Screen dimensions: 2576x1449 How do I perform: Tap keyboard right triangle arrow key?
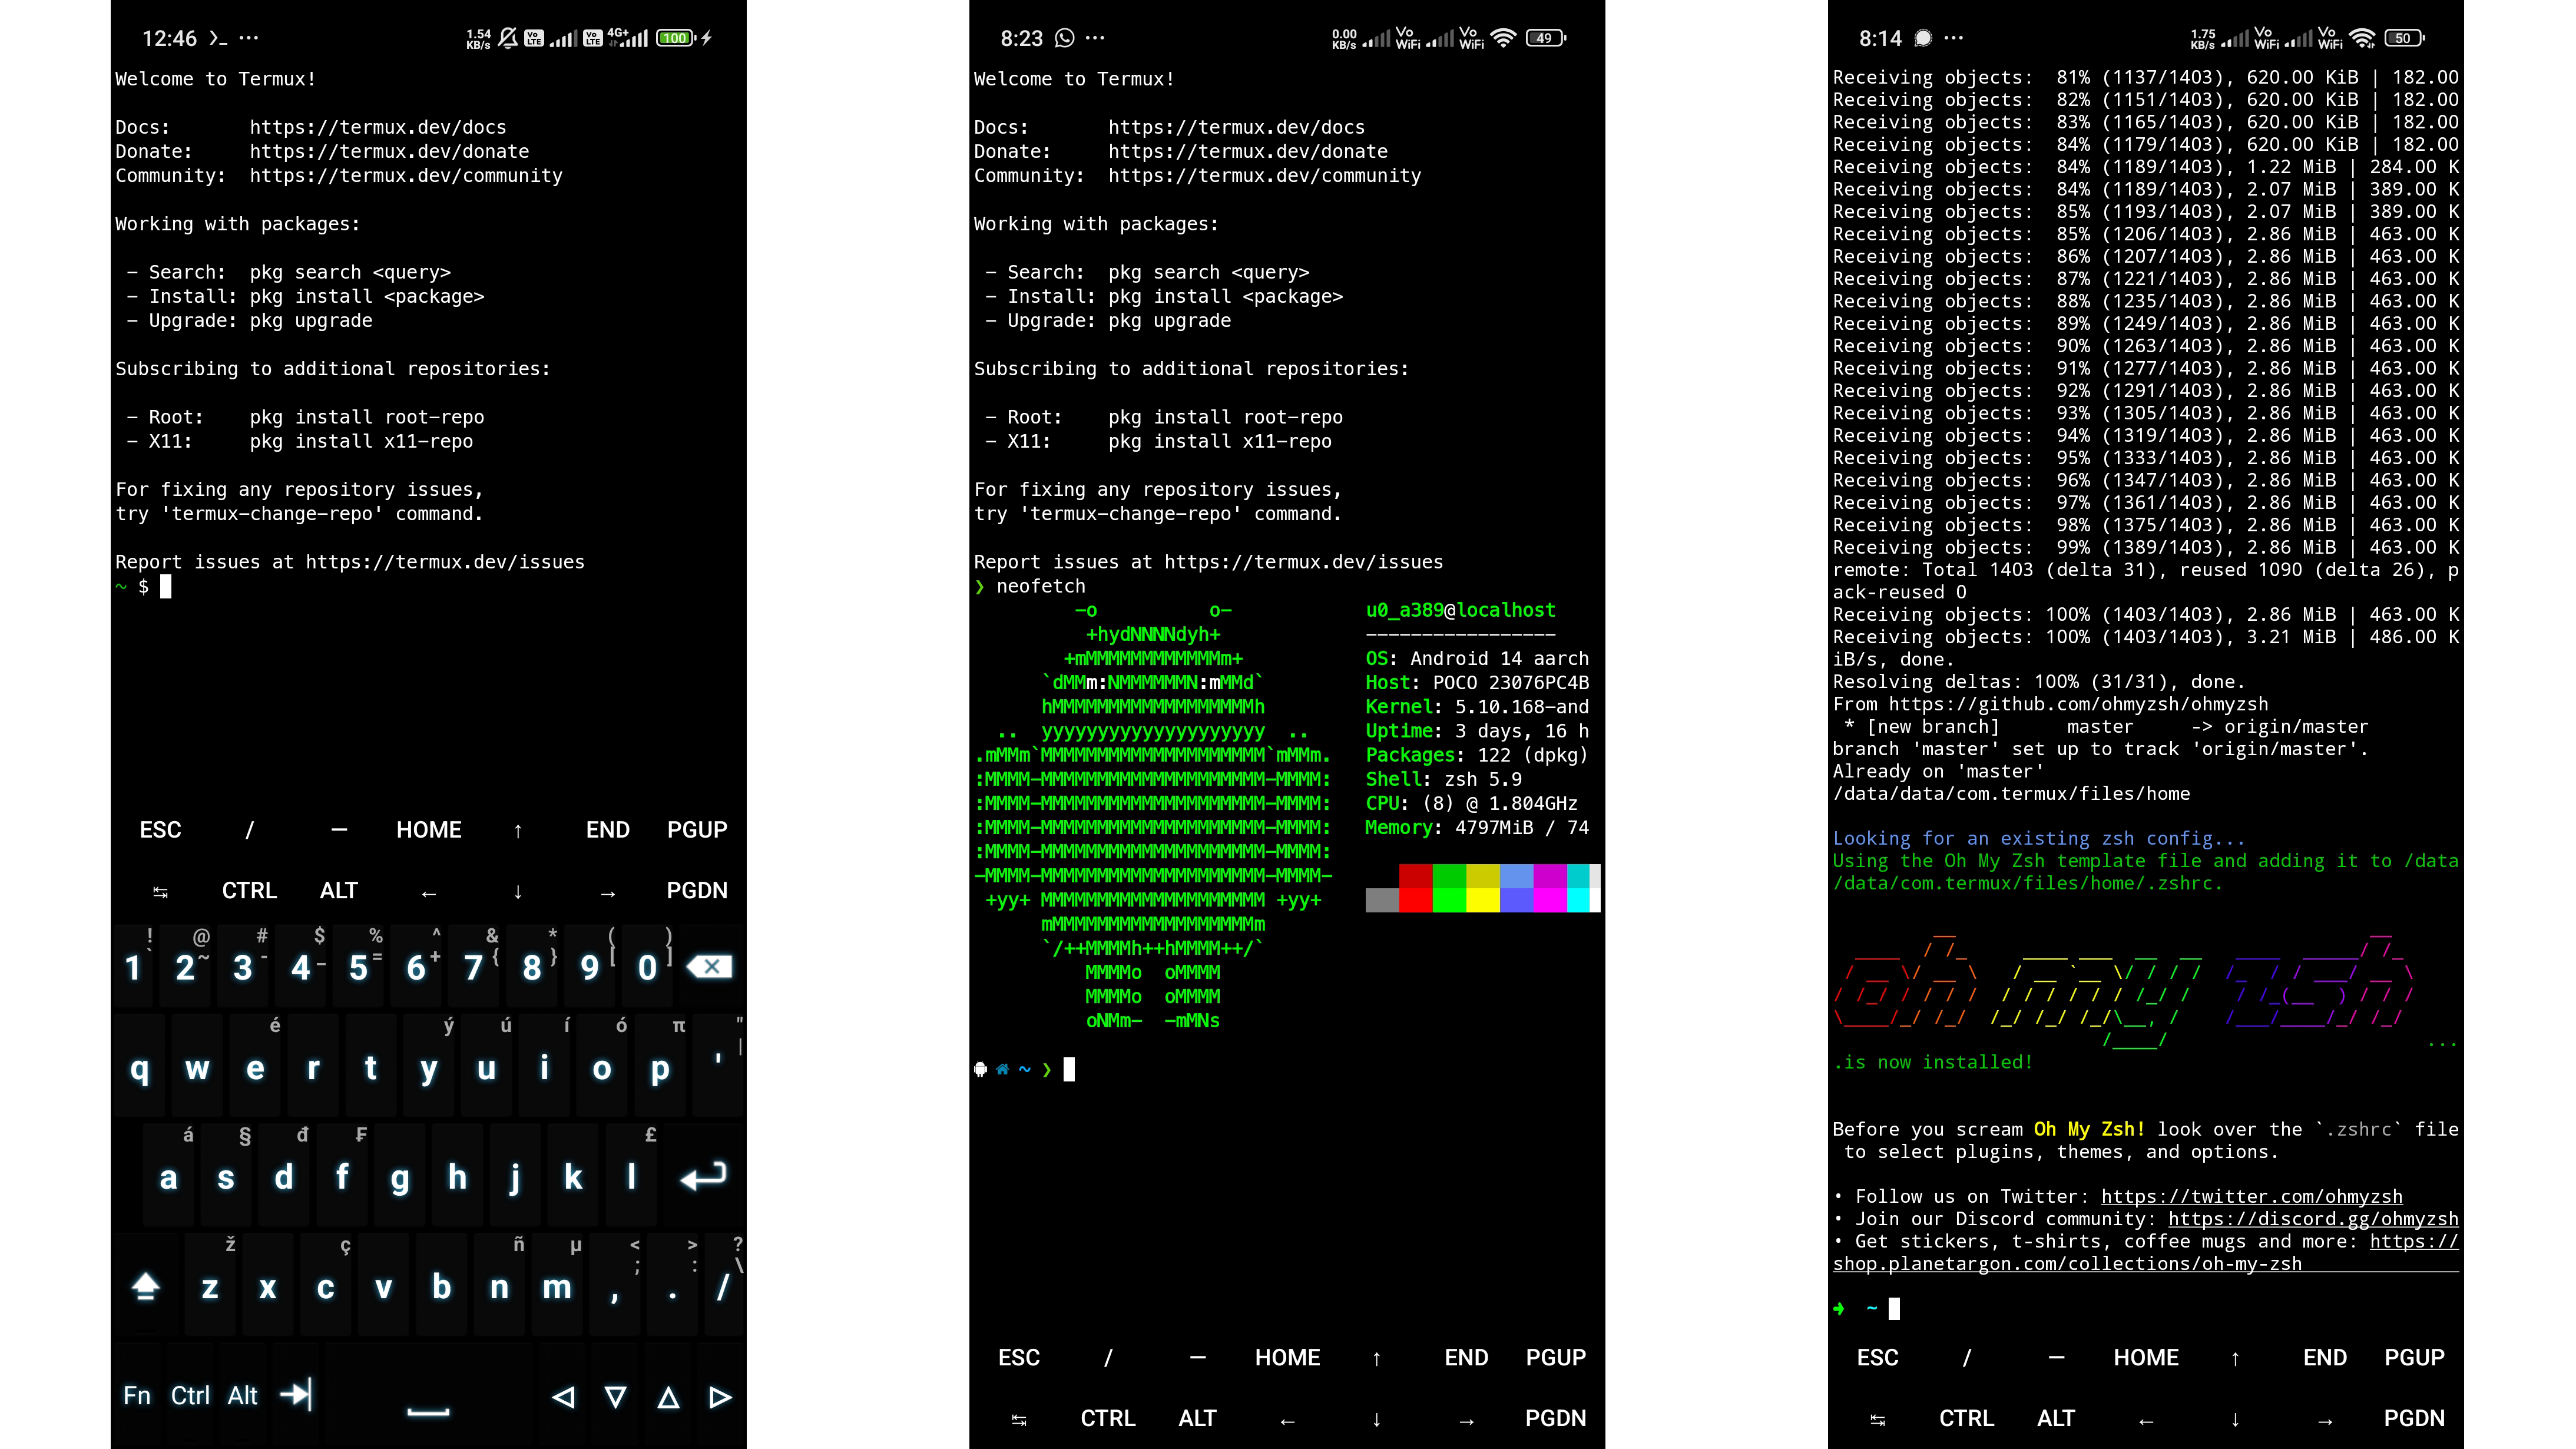[x=720, y=1397]
